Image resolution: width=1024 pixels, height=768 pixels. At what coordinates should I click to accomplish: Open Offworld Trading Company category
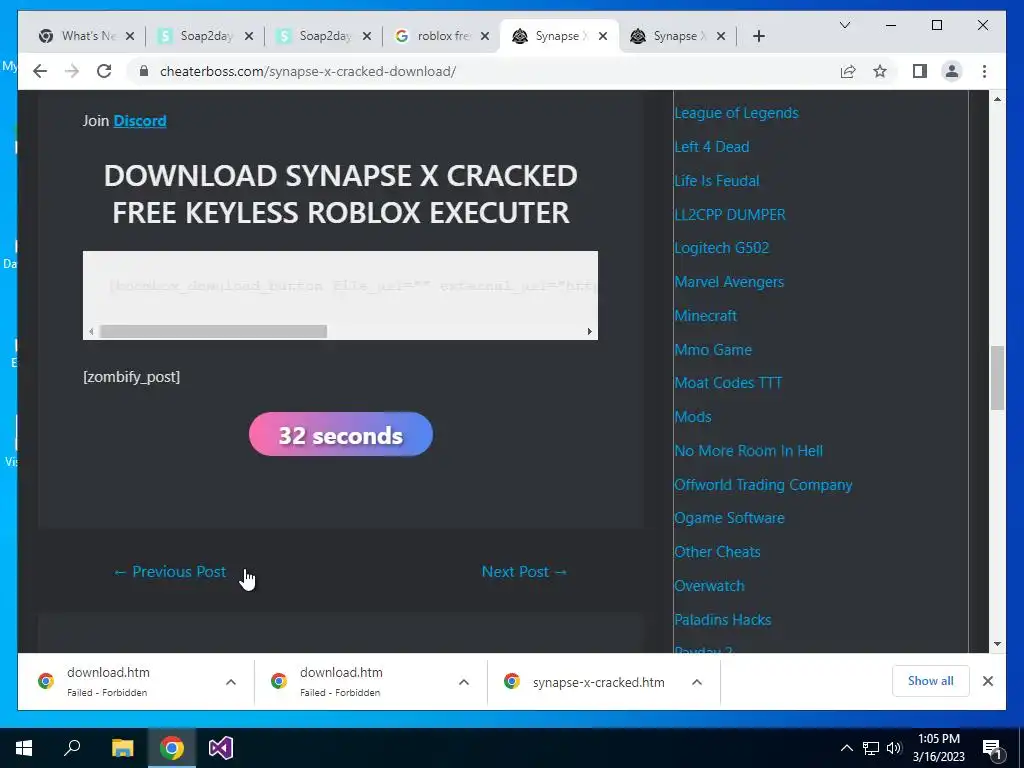(x=763, y=485)
